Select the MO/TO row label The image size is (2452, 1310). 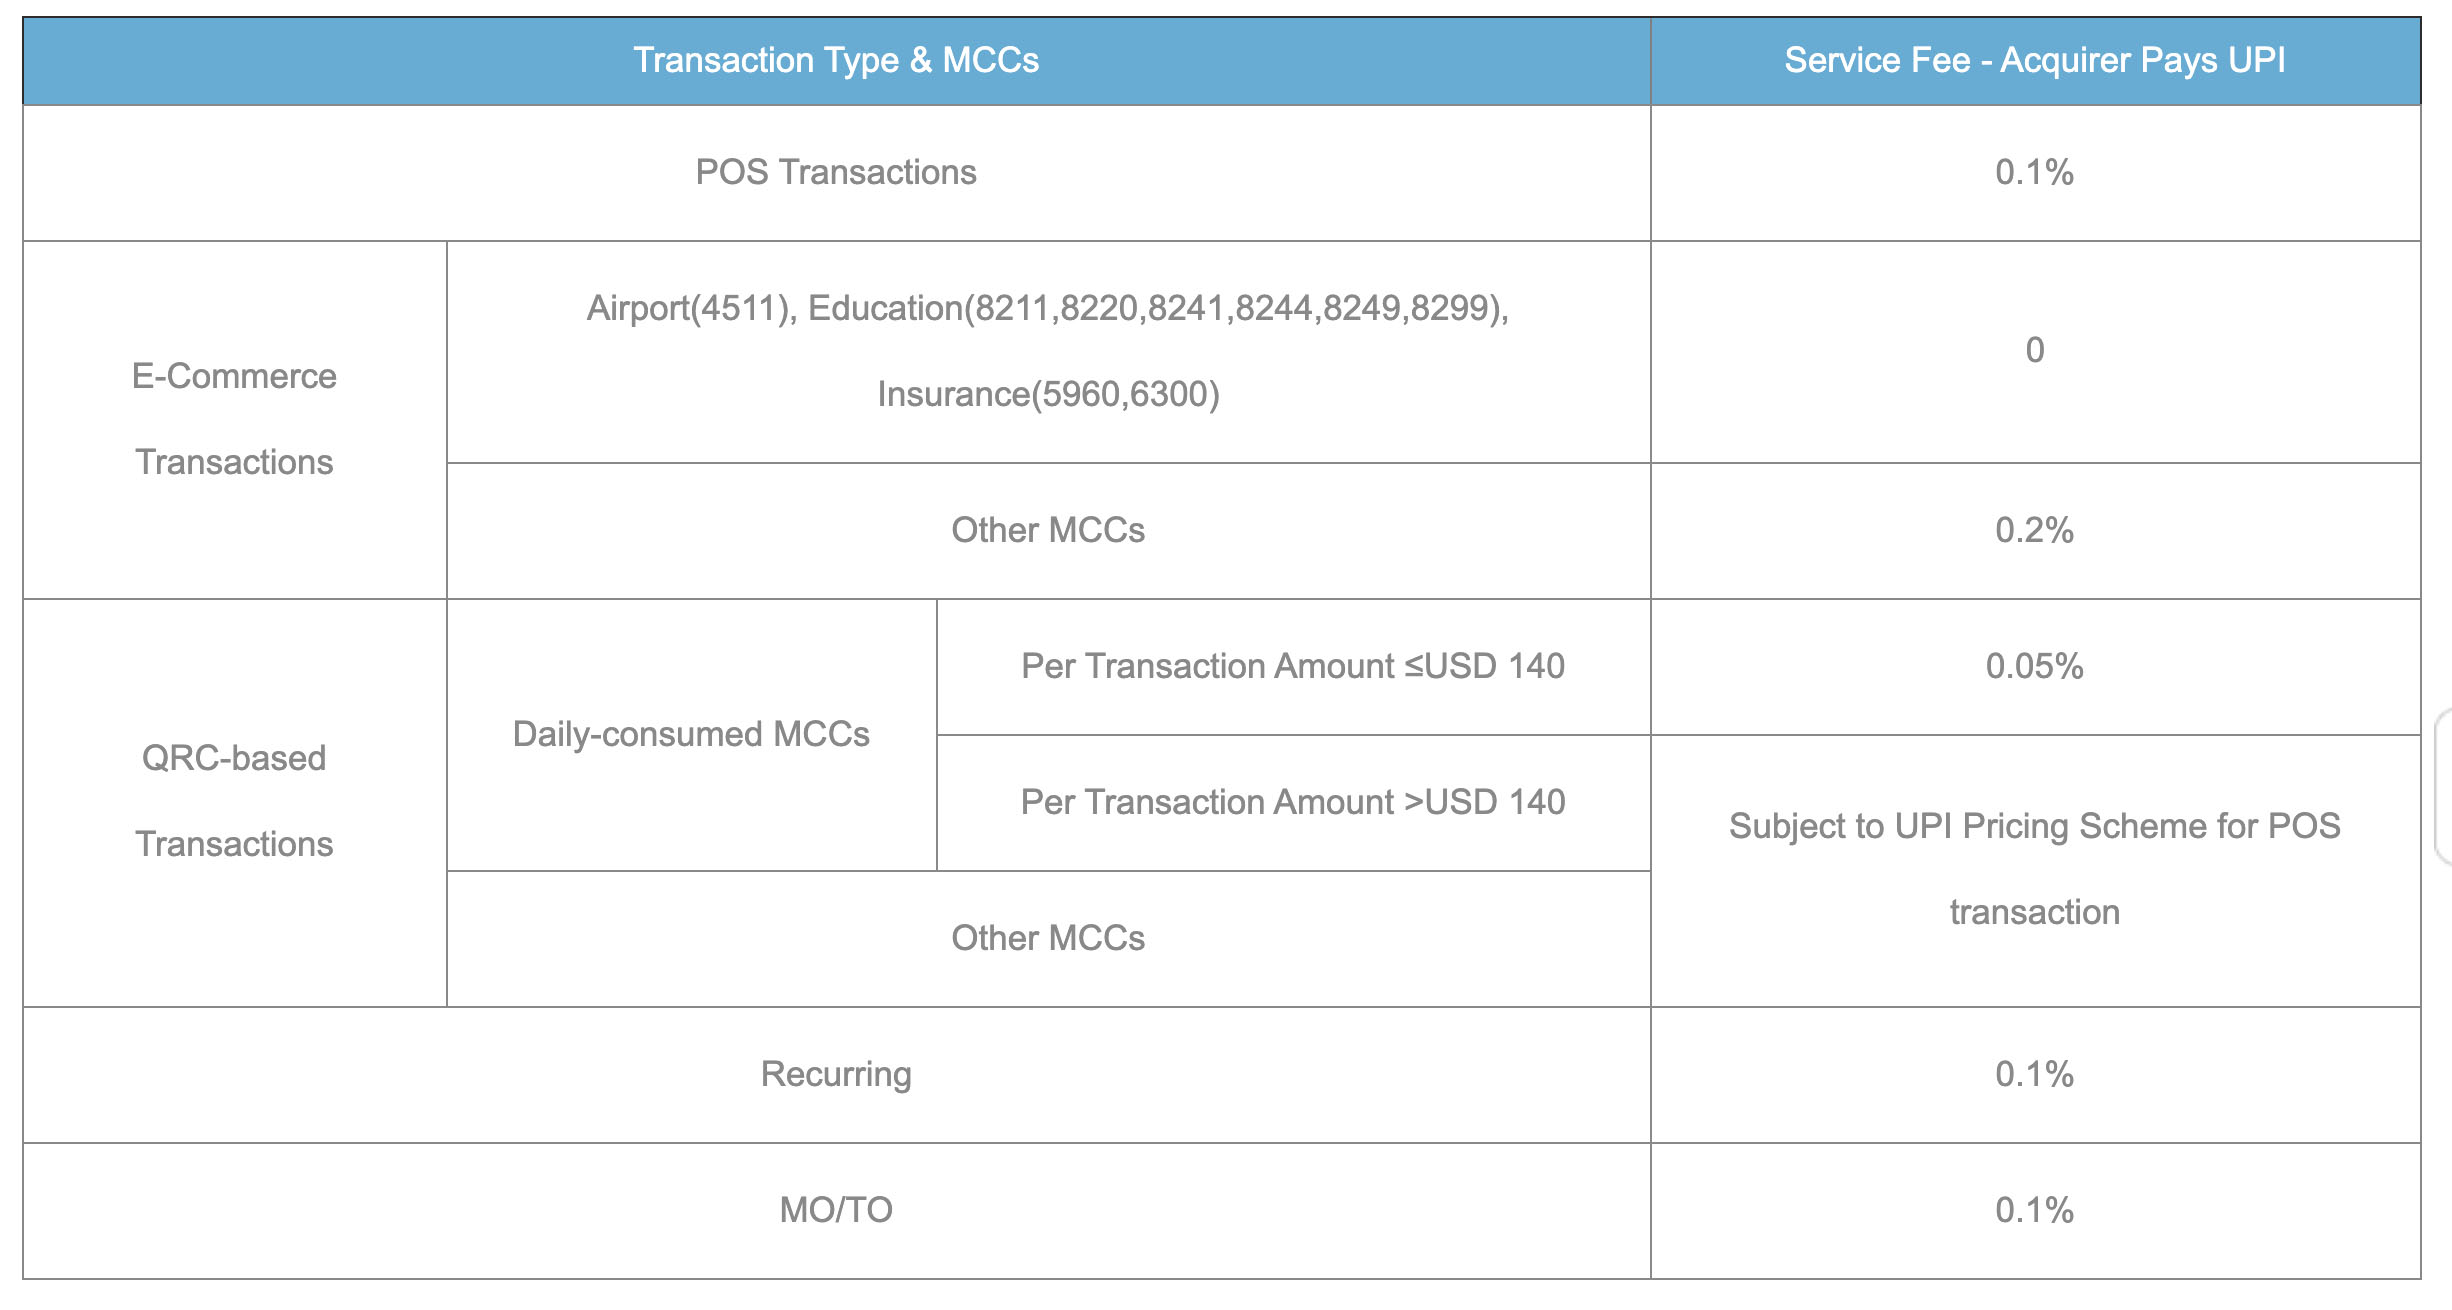pyautogui.click(x=836, y=1210)
